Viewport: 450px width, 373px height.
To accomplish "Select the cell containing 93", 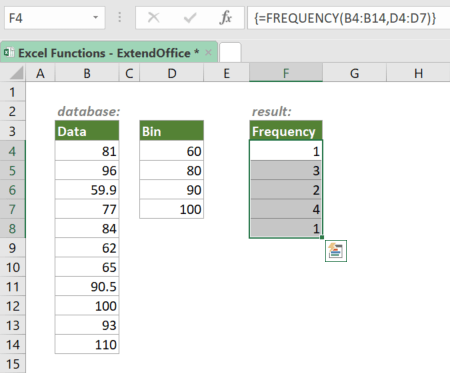I will (87, 325).
